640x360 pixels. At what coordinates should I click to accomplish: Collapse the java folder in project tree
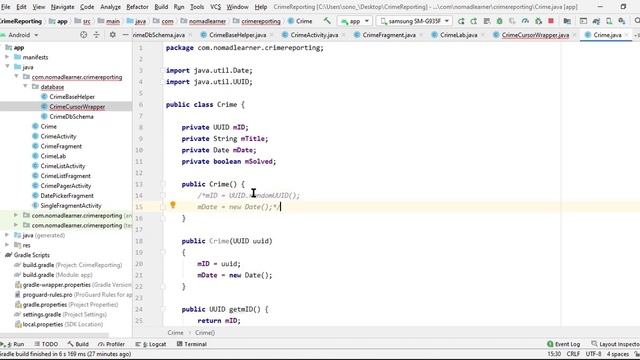pyautogui.click(x=7, y=67)
